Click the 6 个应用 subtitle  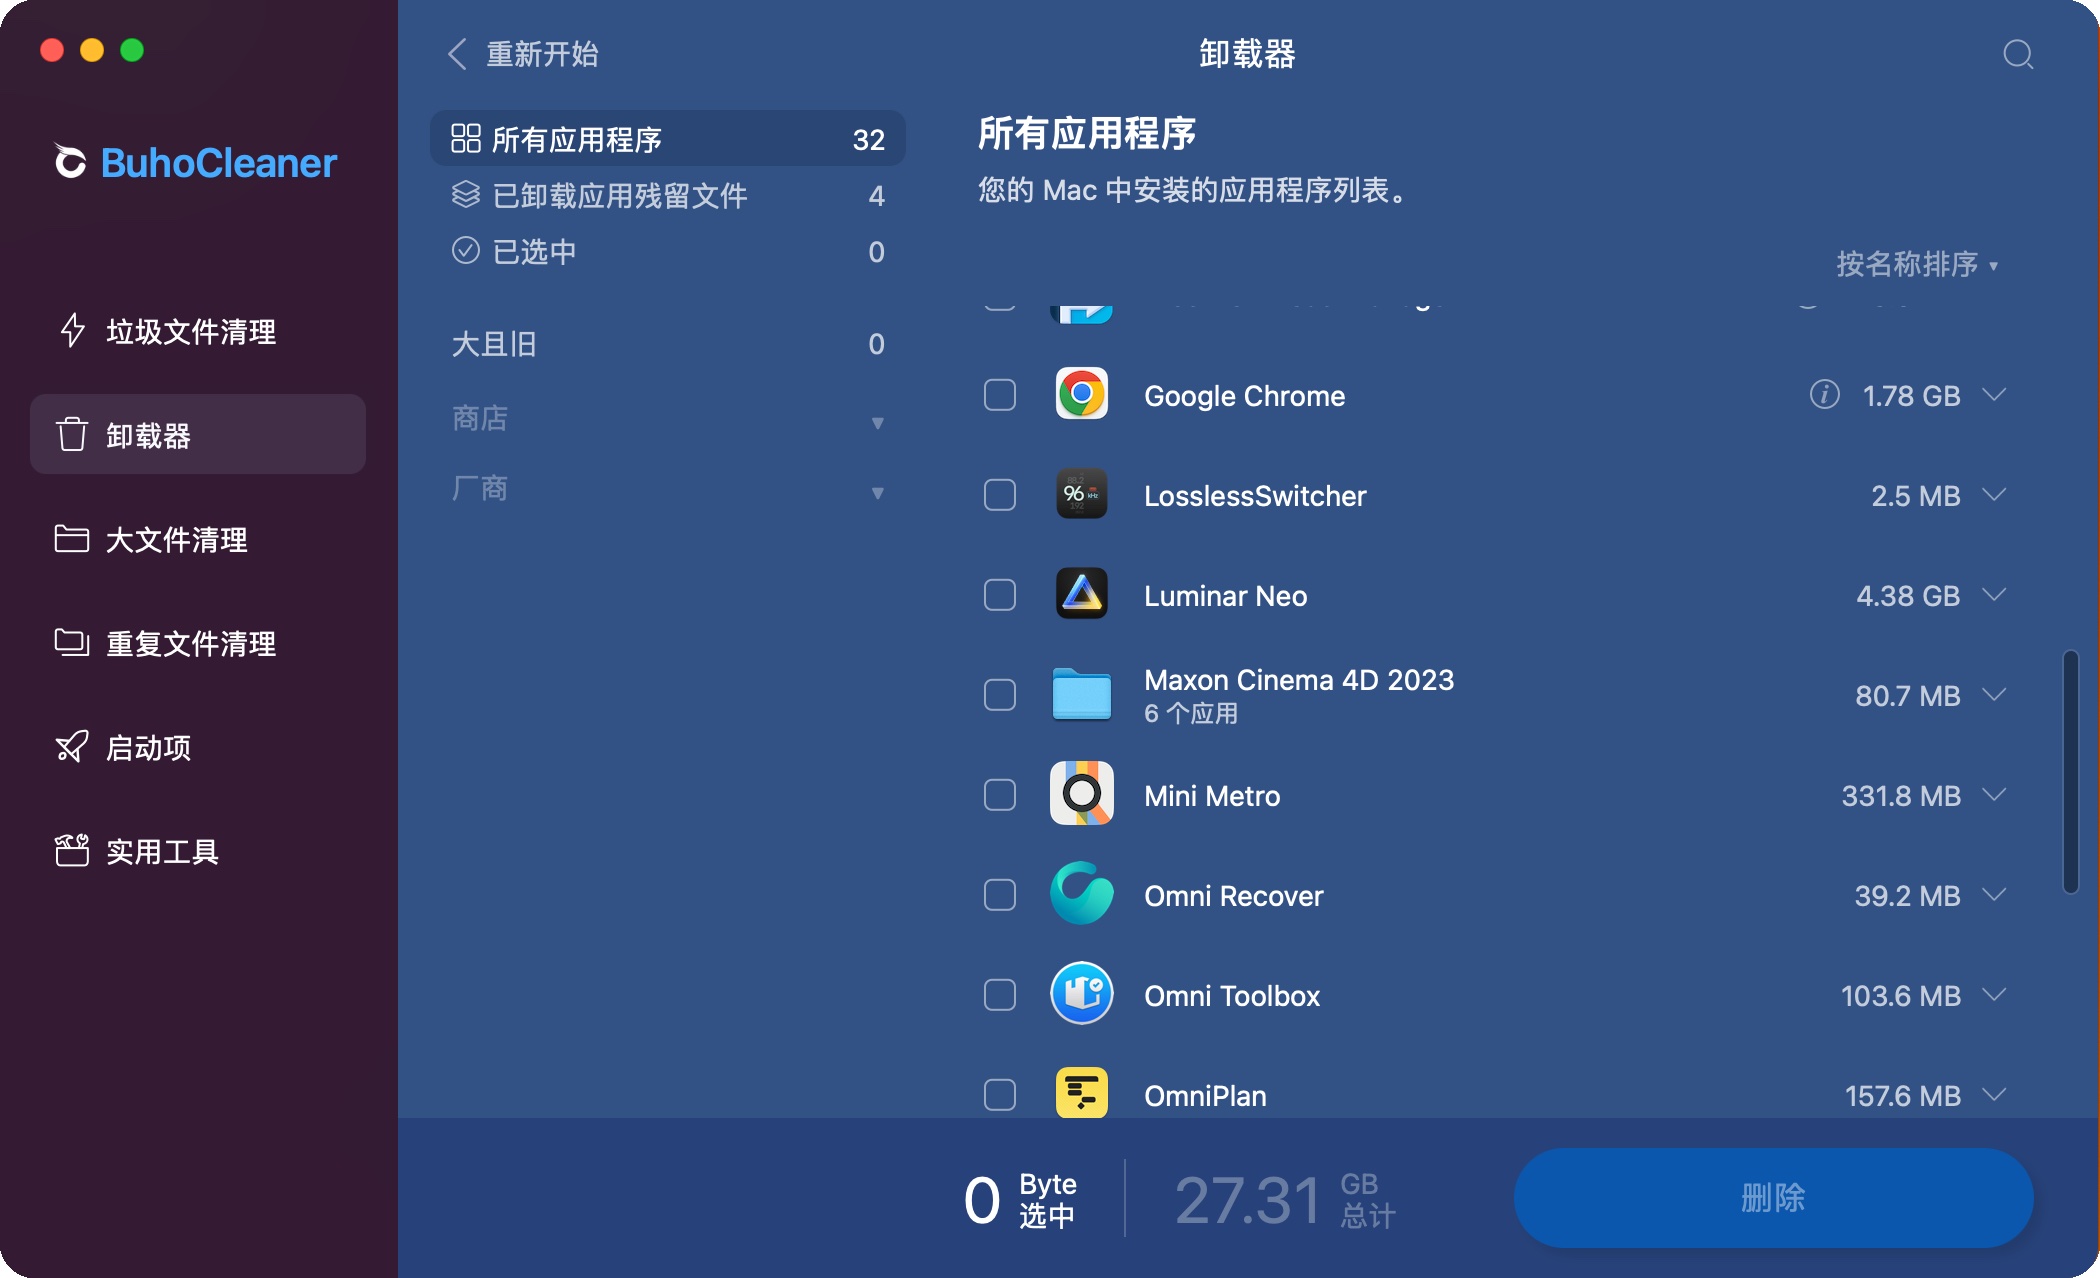pos(1190,713)
